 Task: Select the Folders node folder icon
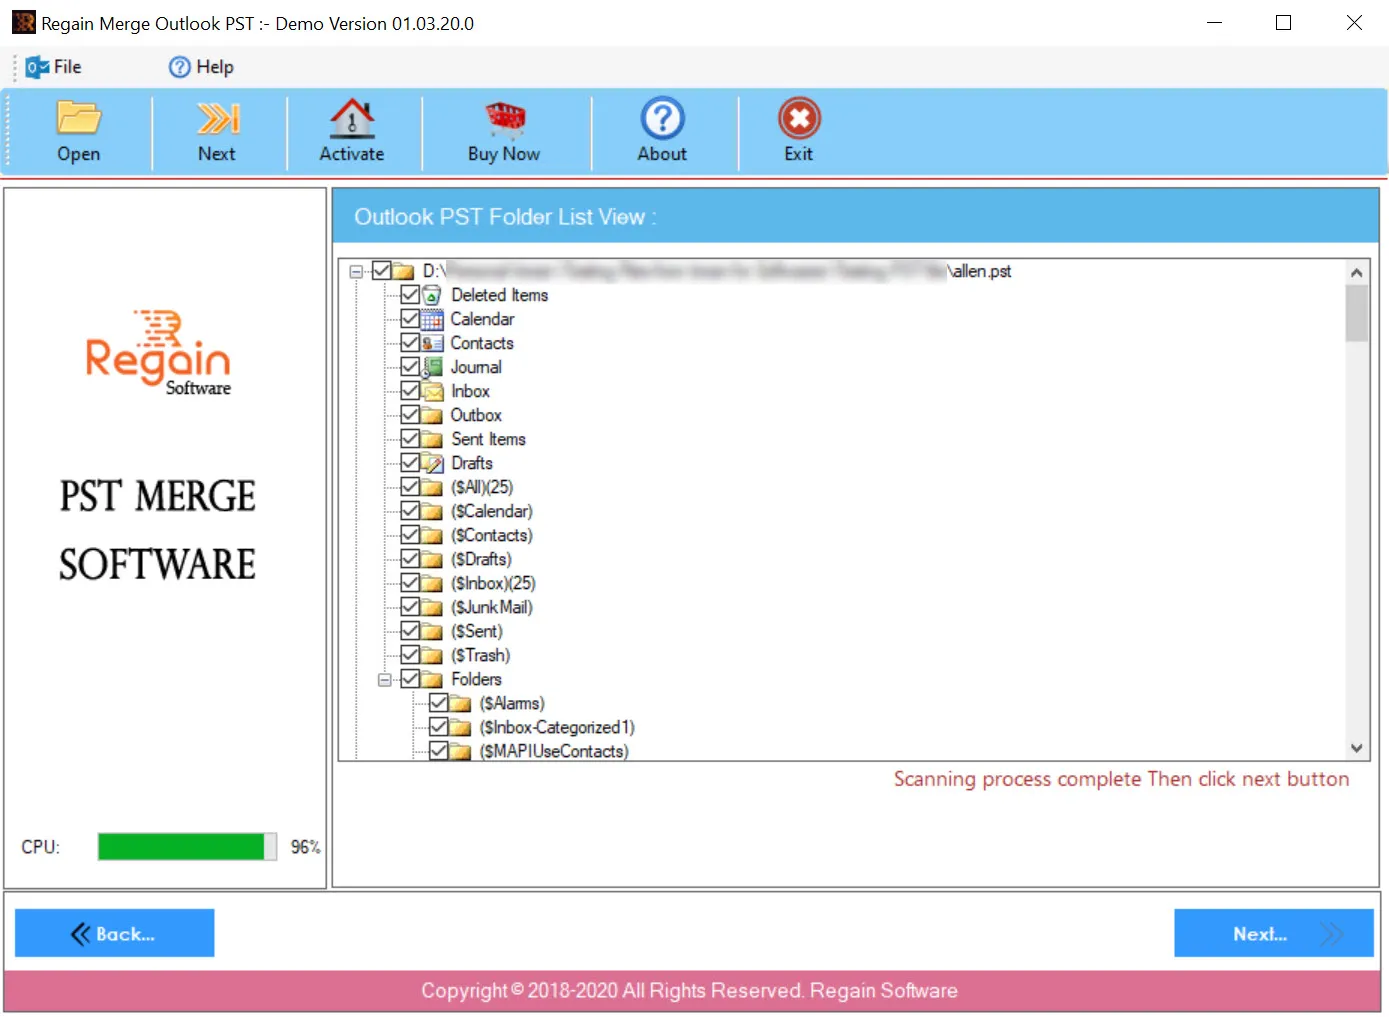(432, 679)
